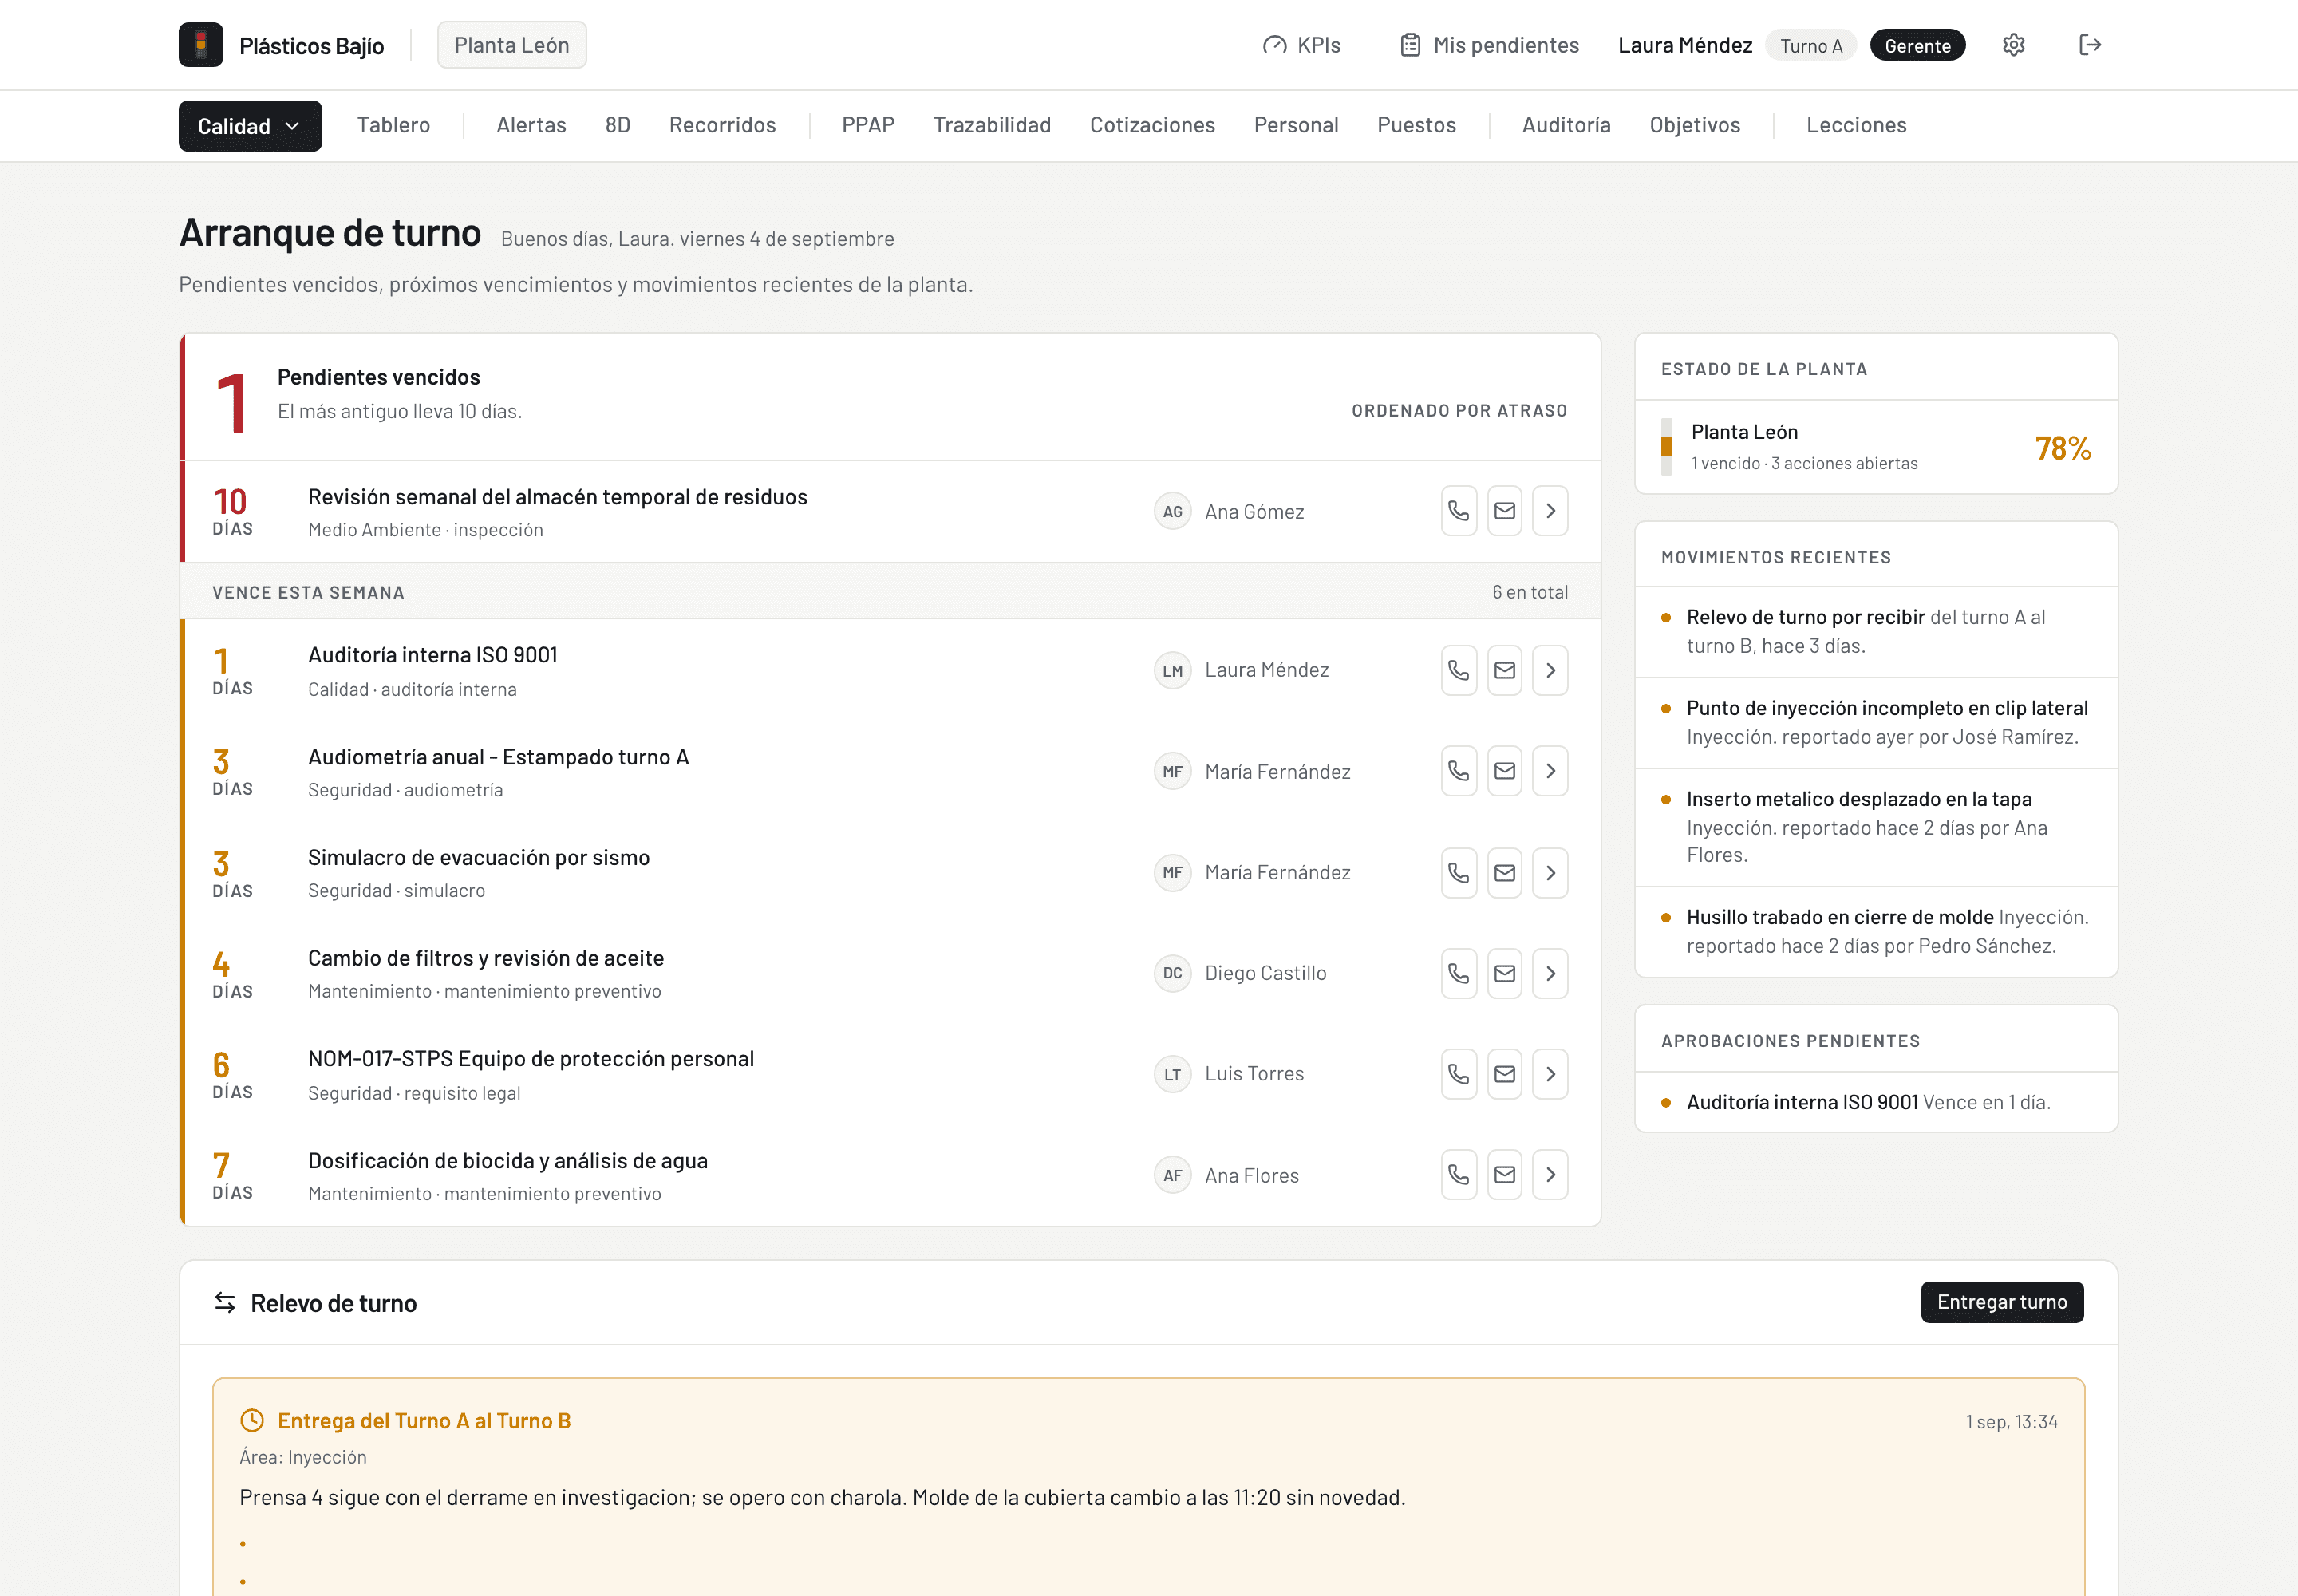Email Ana Flores with the envelope icon
2298x1596 pixels.
point(1504,1175)
